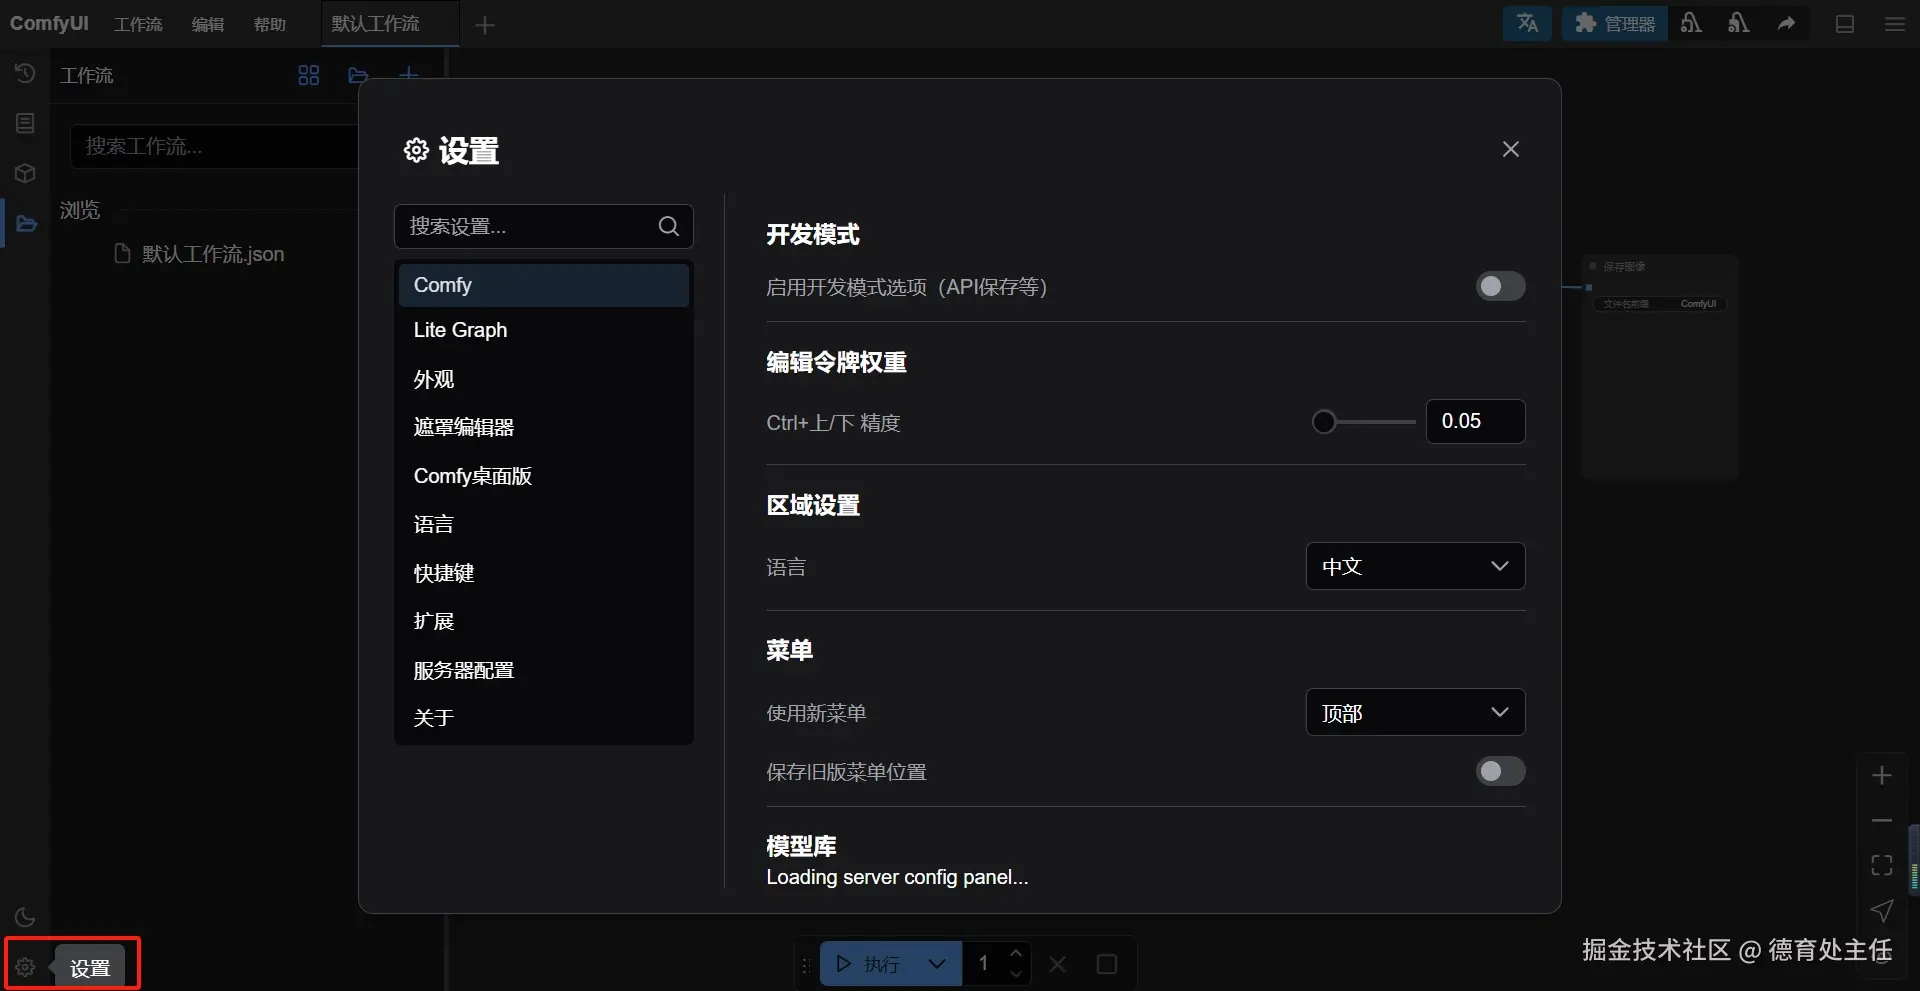Select the 关于 settings category
This screenshot has height=991, width=1920.
tap(544, 718)
